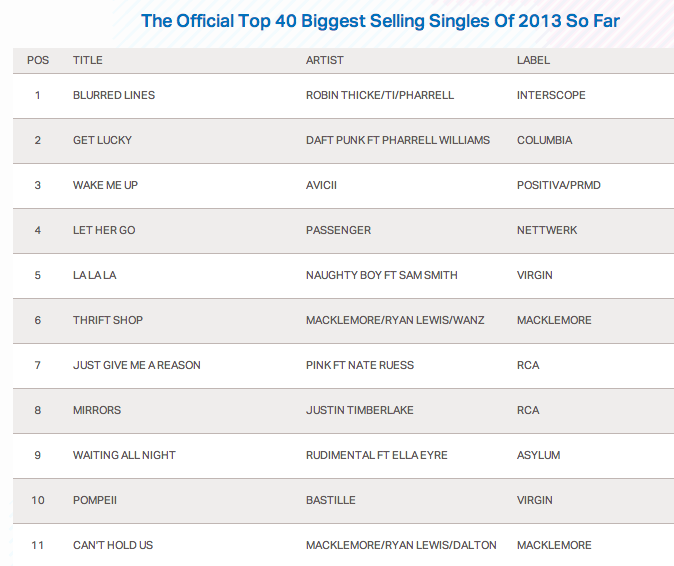
Task: Click the THRIFT SHOP song title
Action: click(108, 320)
